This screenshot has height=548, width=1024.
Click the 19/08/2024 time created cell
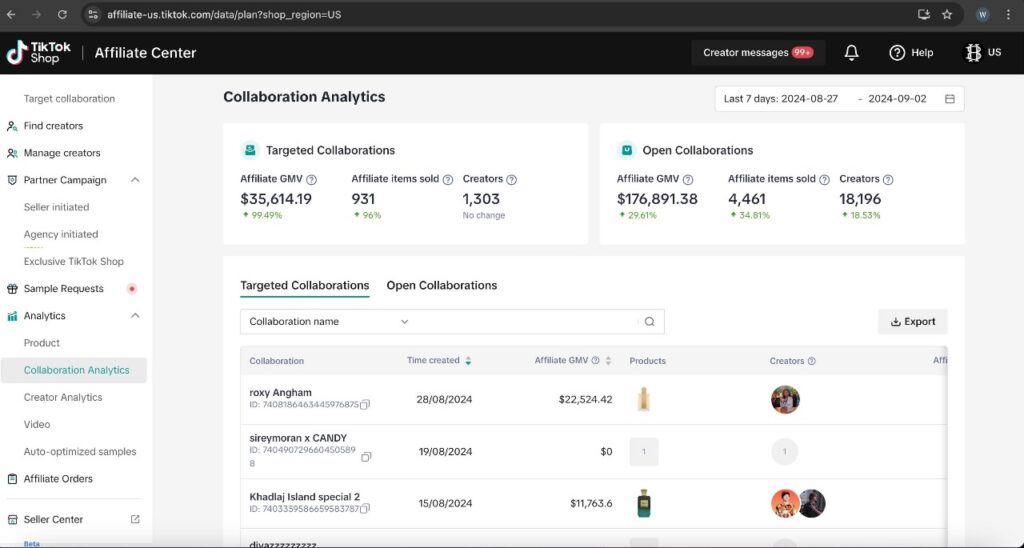pos(444,451)
